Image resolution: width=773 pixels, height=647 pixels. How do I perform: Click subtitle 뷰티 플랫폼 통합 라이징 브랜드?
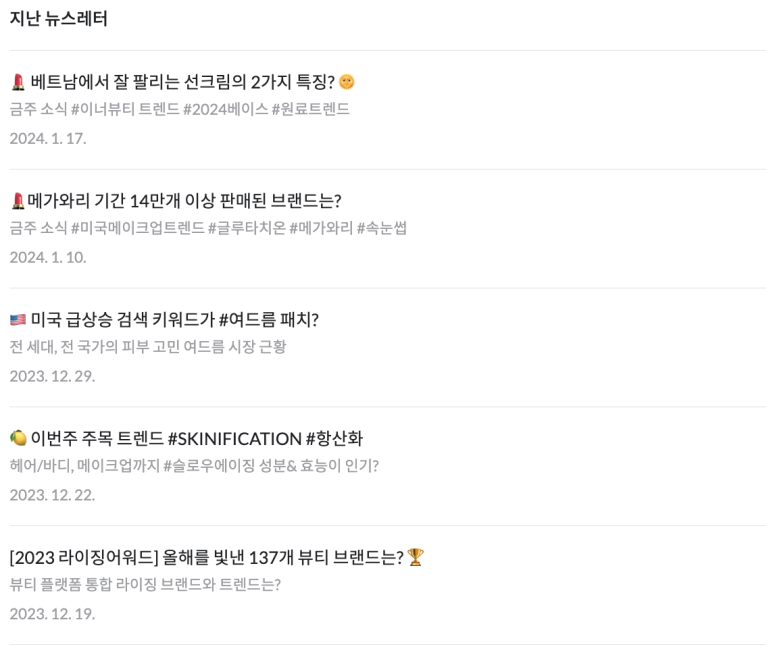click(x=145, y=584)
